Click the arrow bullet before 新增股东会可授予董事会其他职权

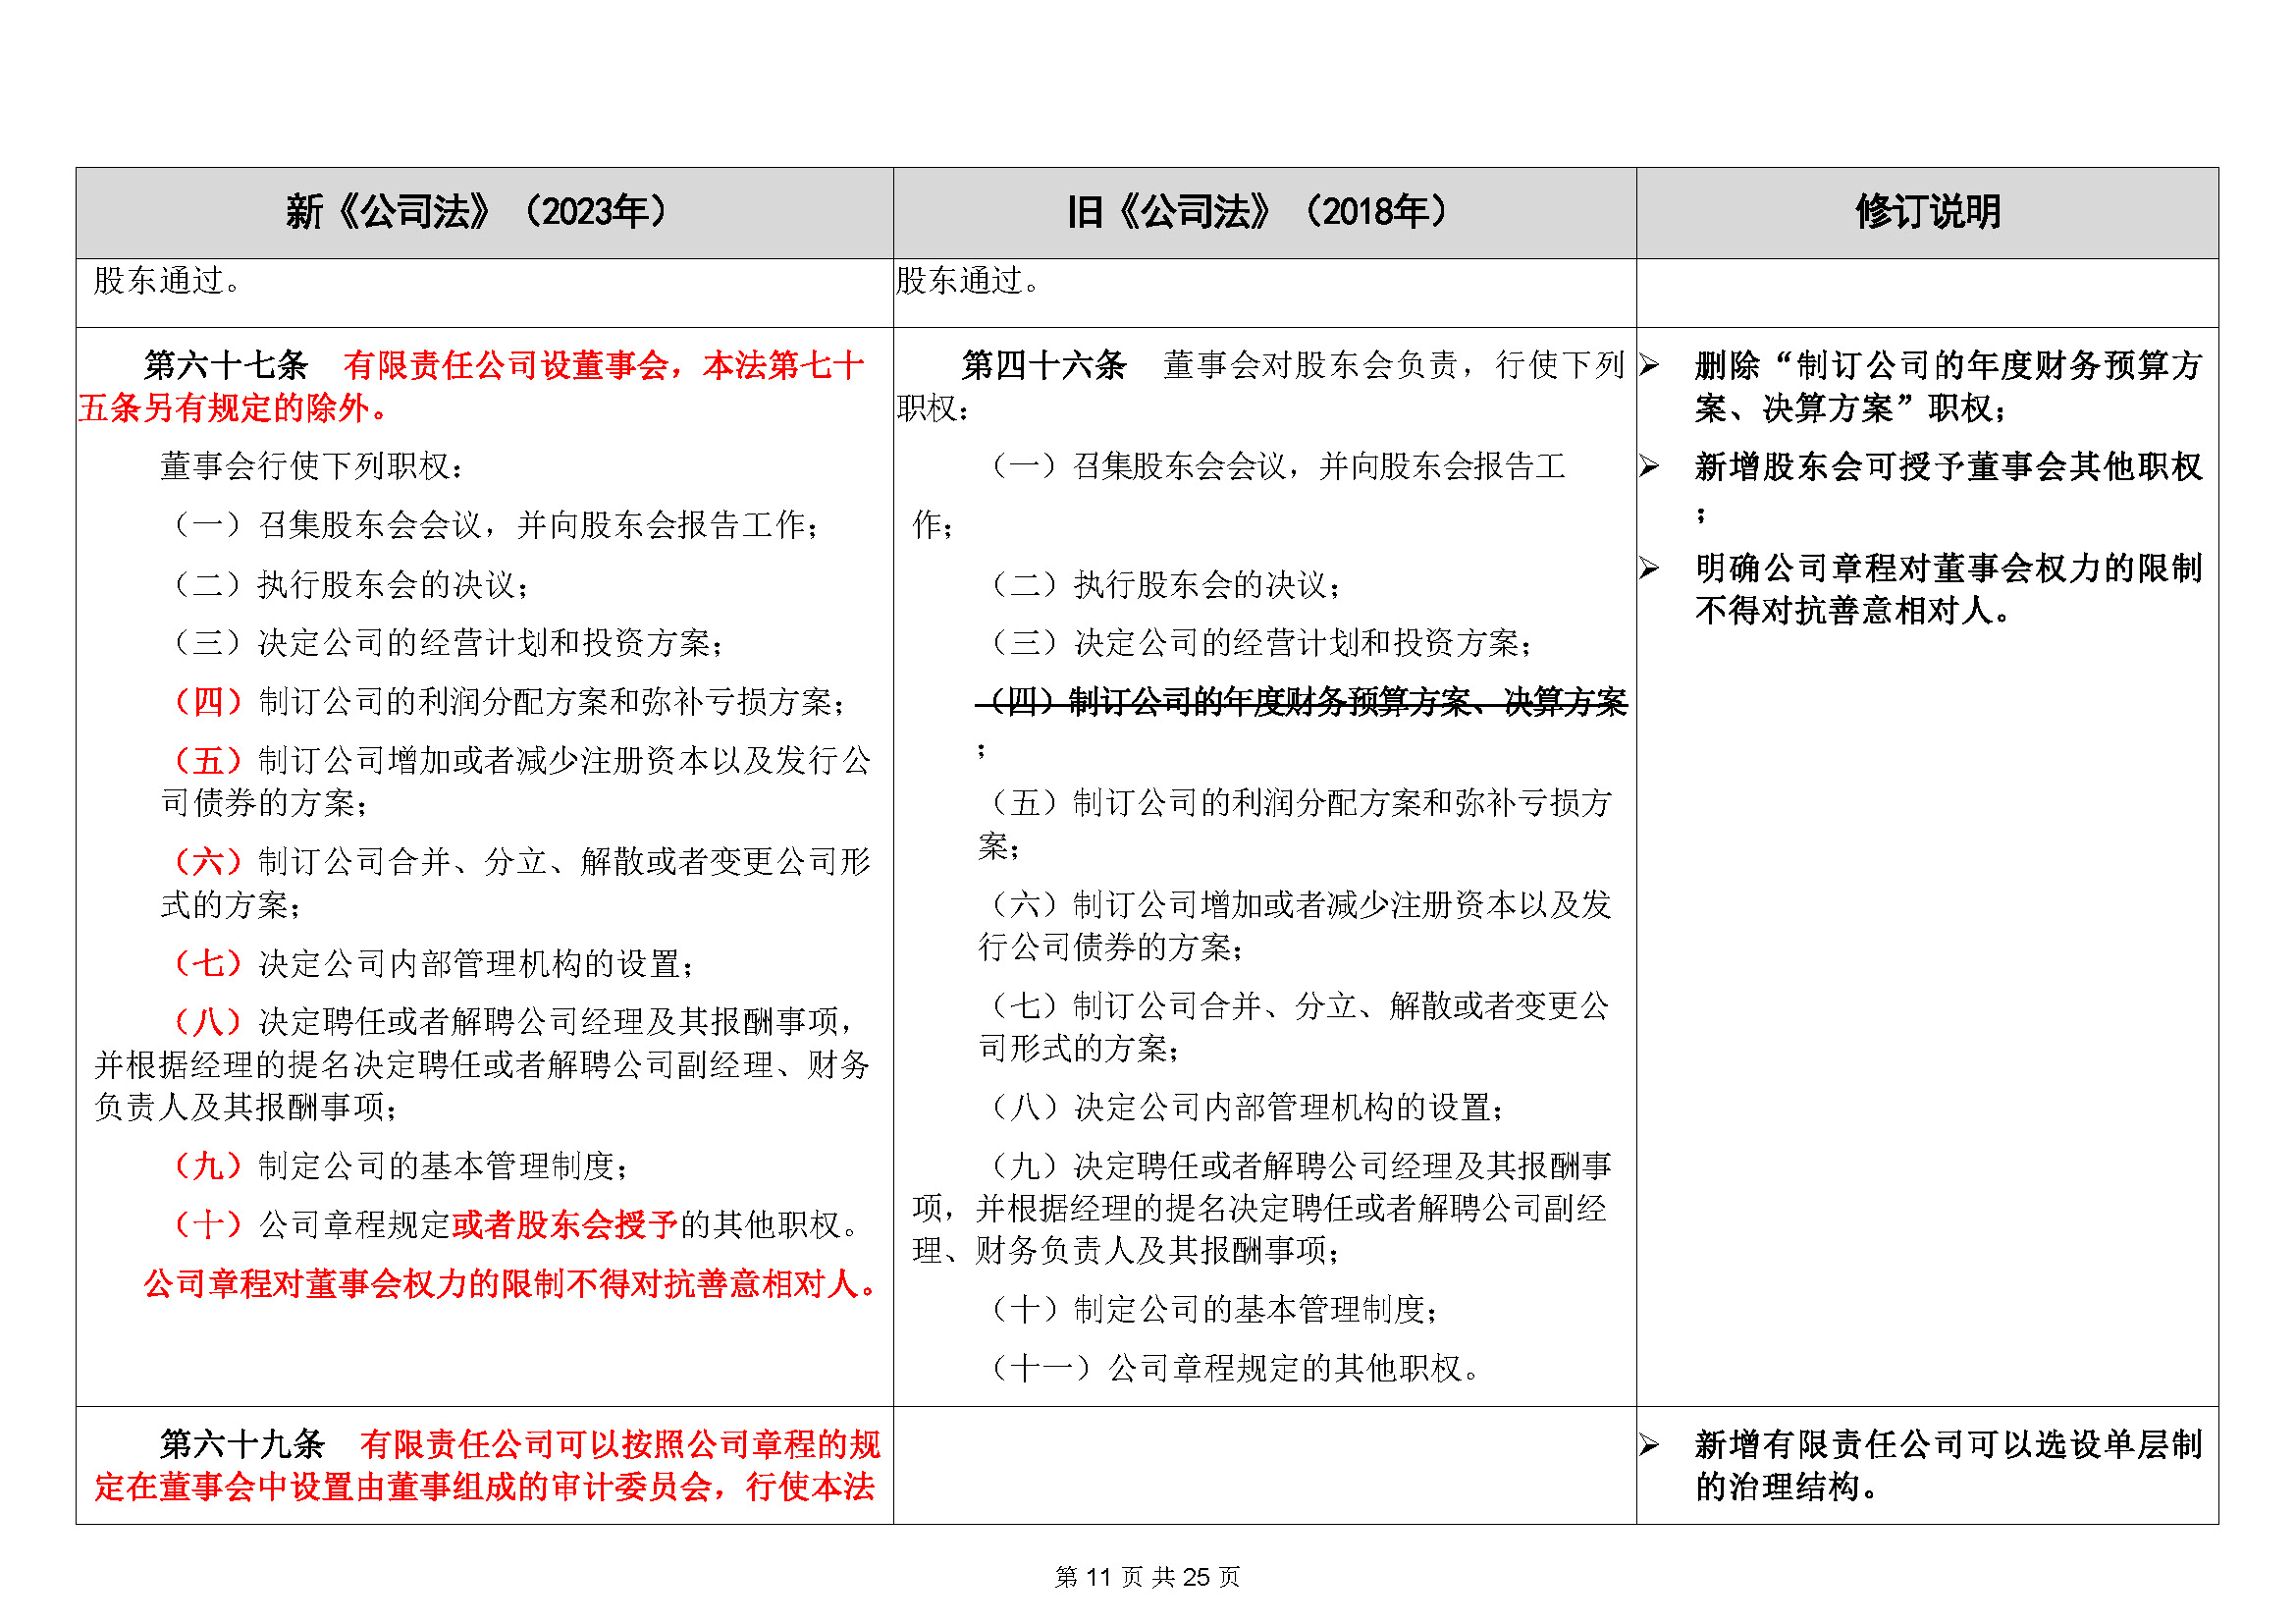coord(1649,467)
